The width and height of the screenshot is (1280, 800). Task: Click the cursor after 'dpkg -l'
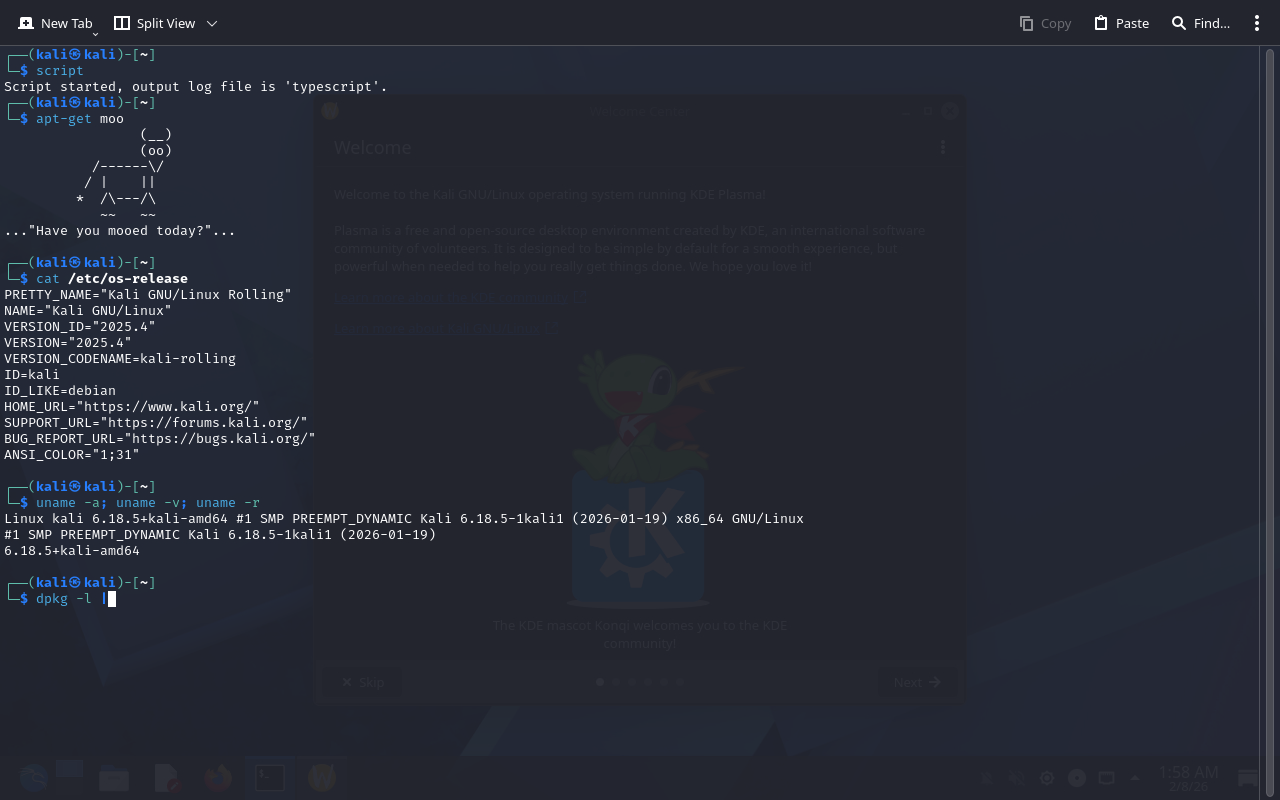pyautogui.click(x=111, y=599)
